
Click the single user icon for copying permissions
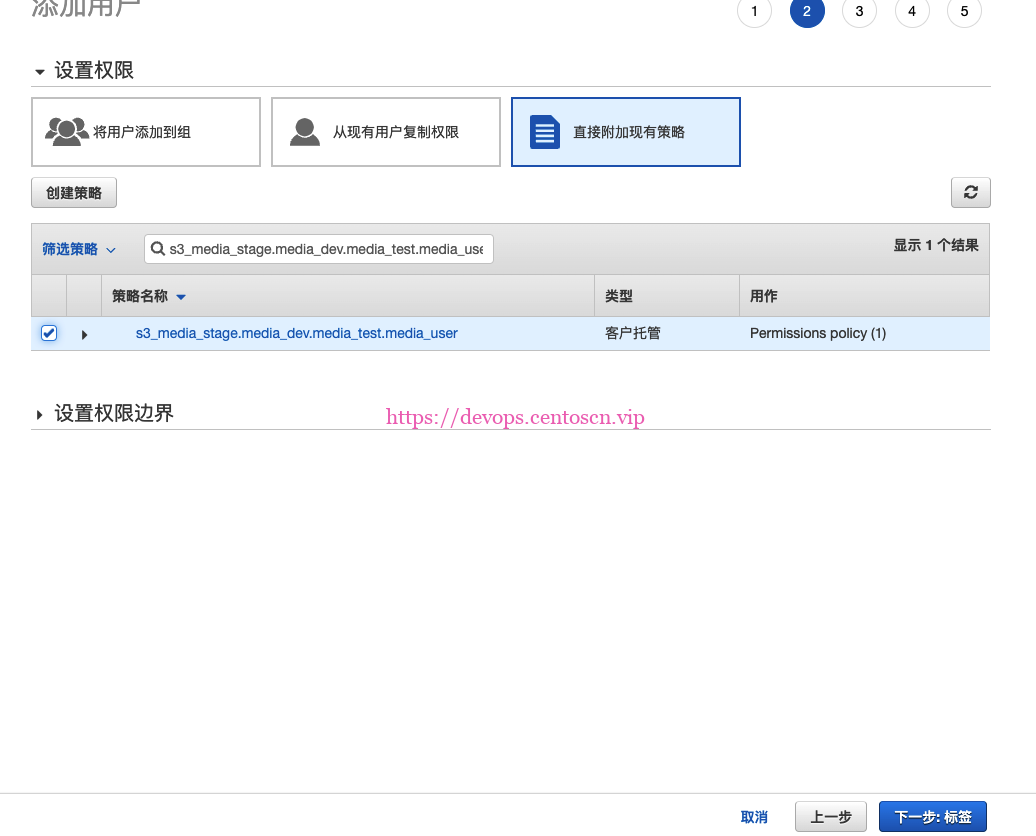(305, 131)
